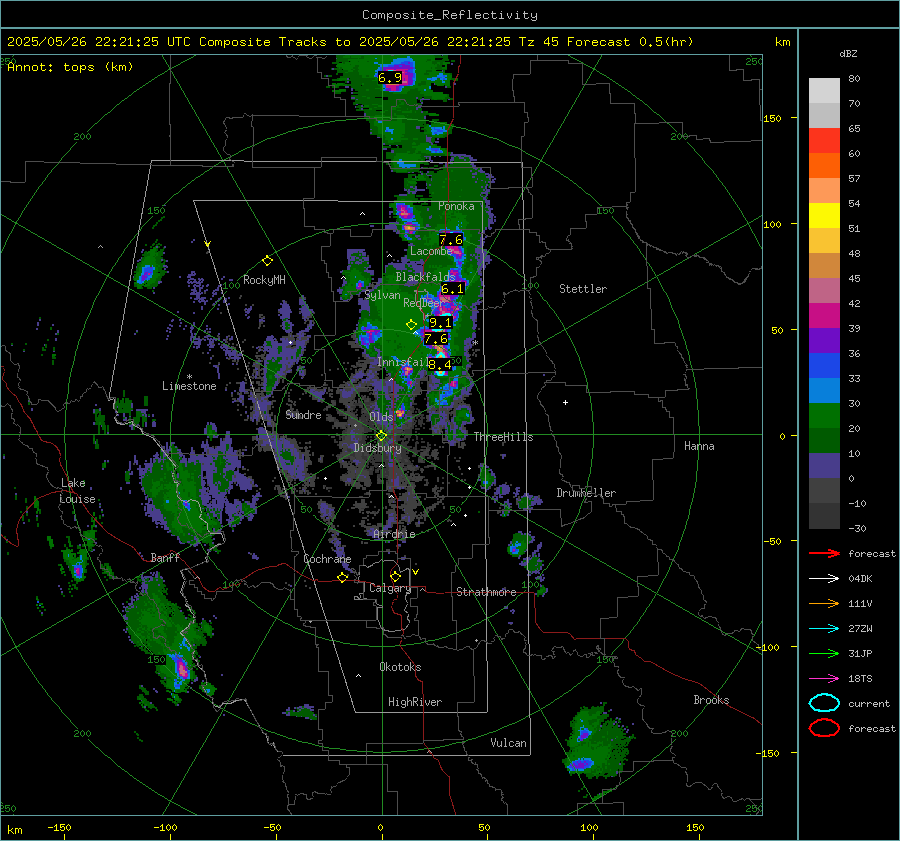Click the cyan current-storm ellipse icon
Screen dimensions: 900x841
(x=824, y=703)
